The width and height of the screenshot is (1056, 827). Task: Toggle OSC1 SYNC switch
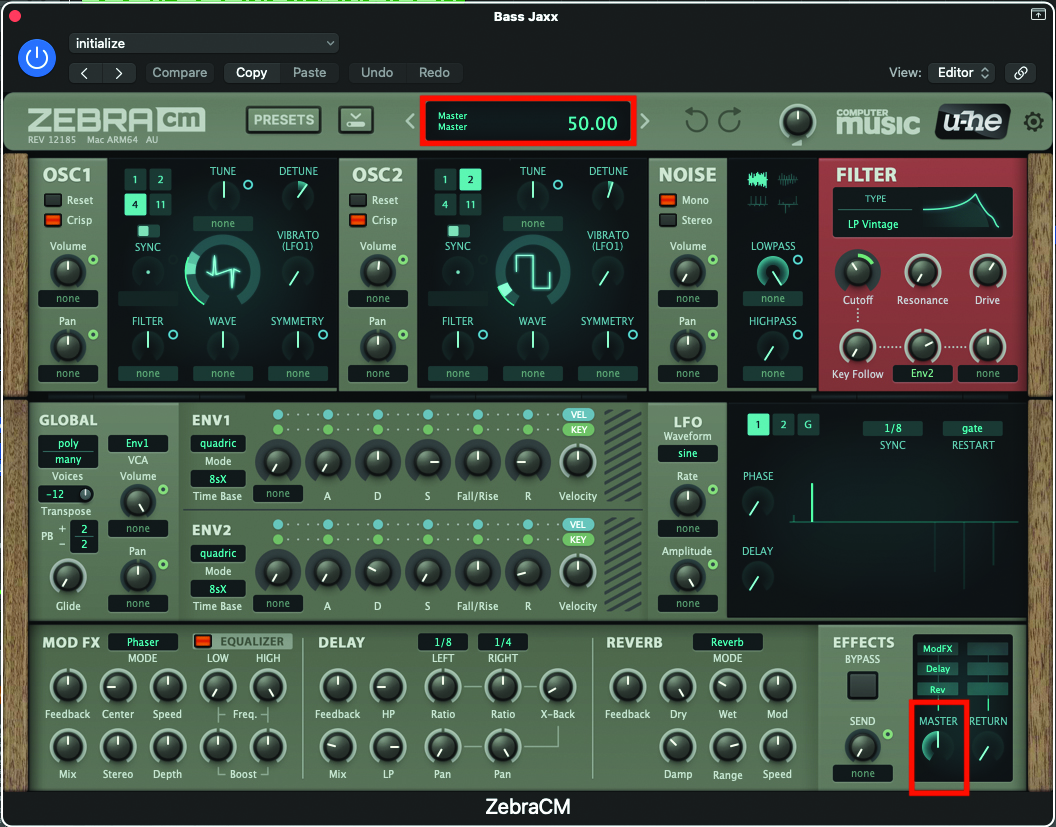pos(147,231)
